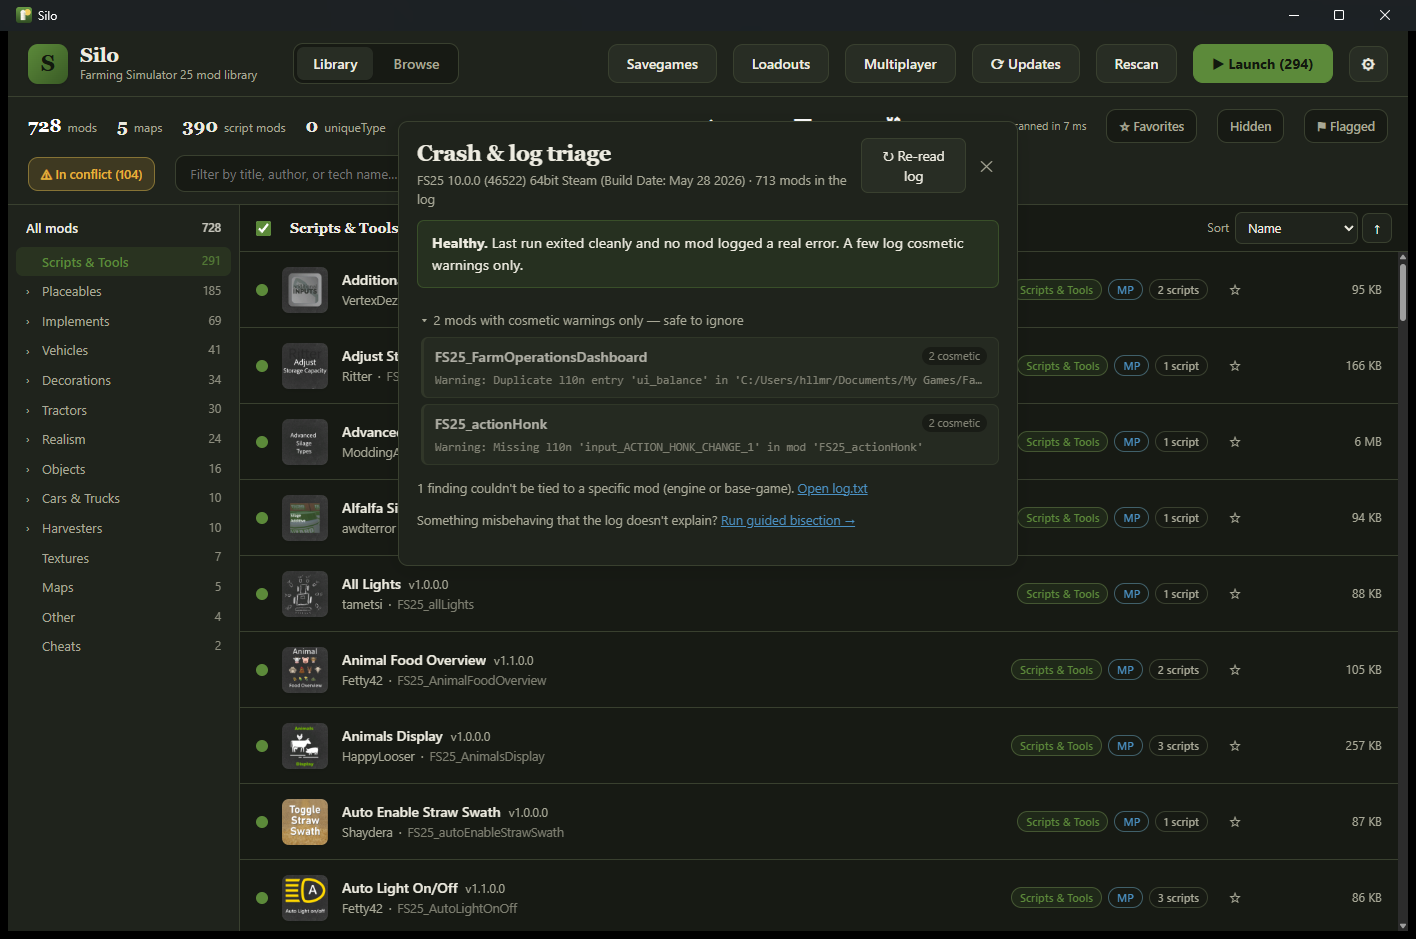Switch to the Library tab

pyautogui.click(x=335, y=64)
